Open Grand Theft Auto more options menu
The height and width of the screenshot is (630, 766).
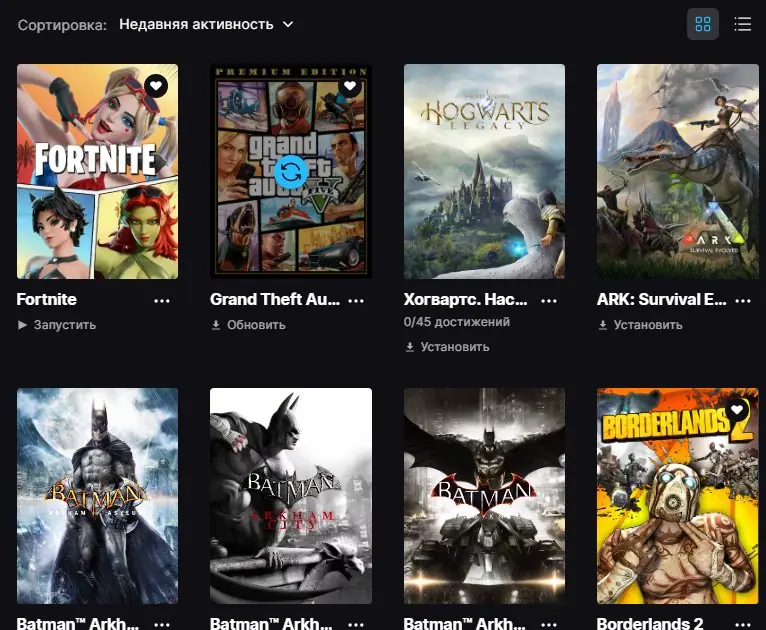coord(356,300)
